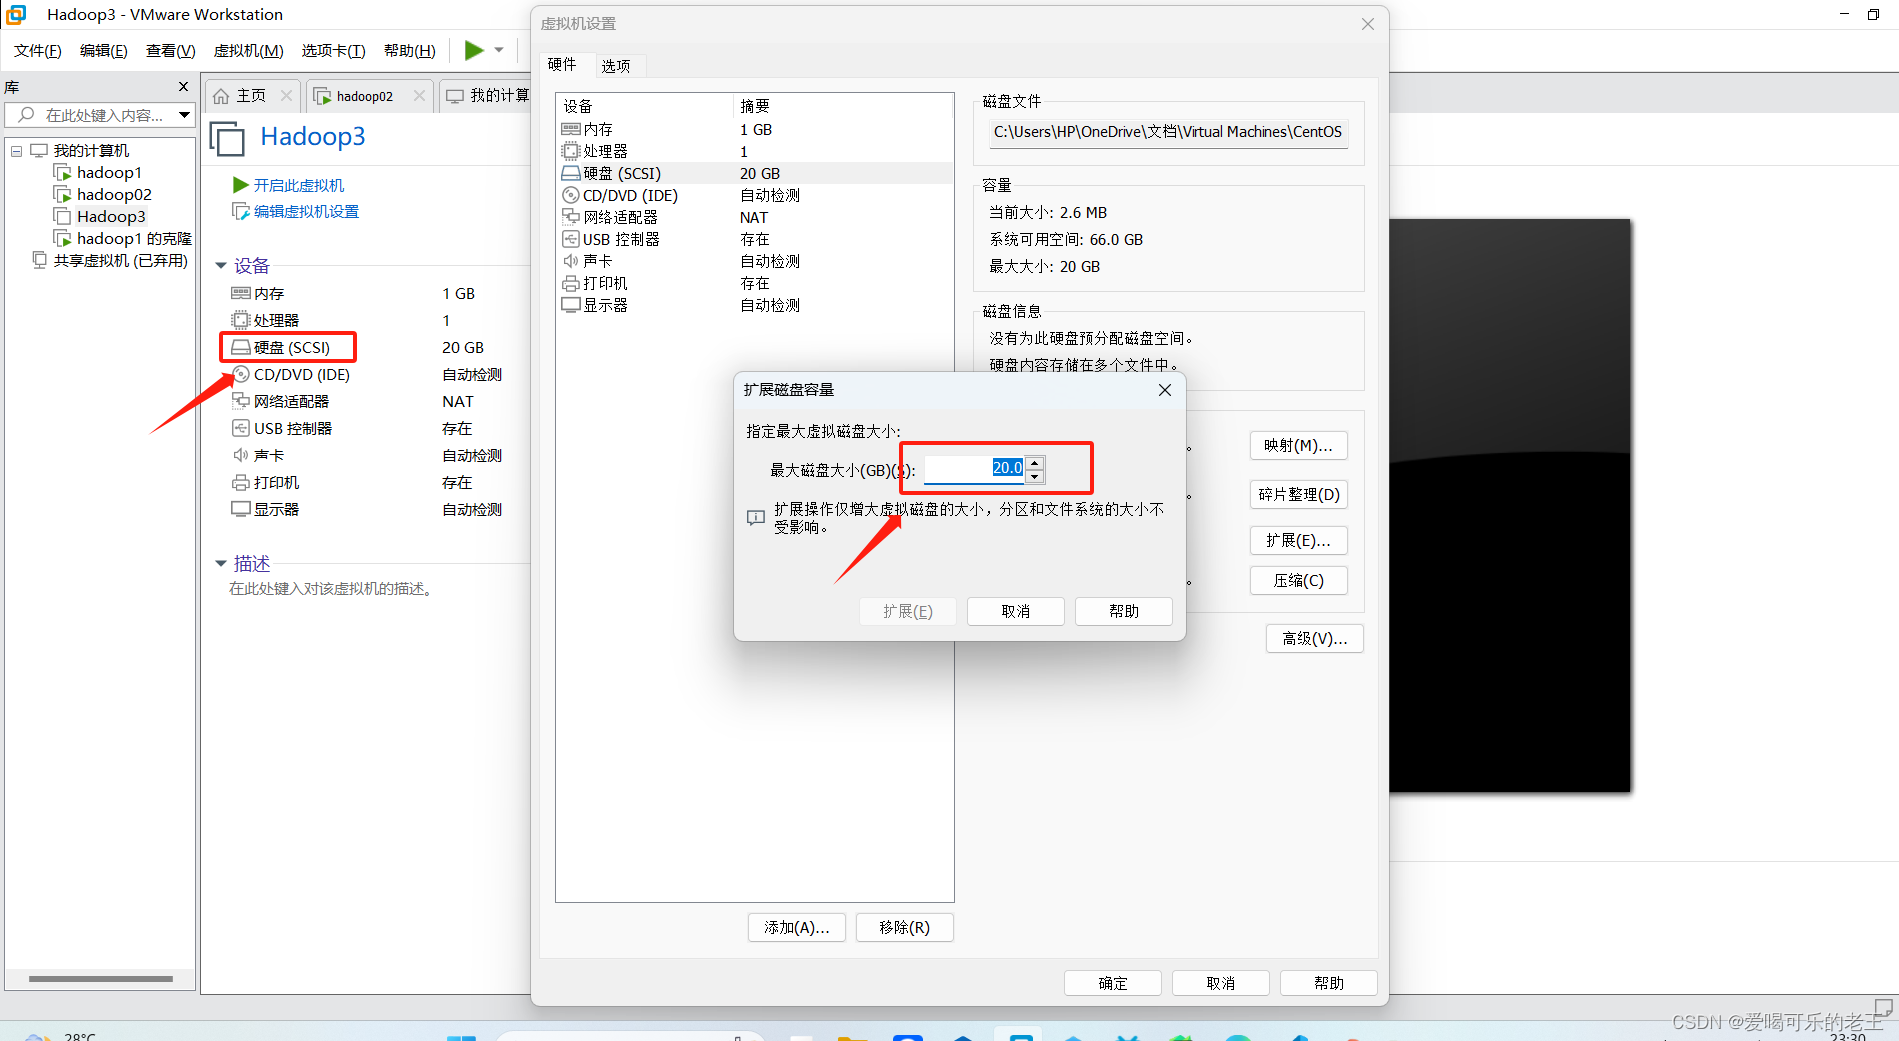
Task: Click search magnifier icon in library
Action: (x=27, y=115)
